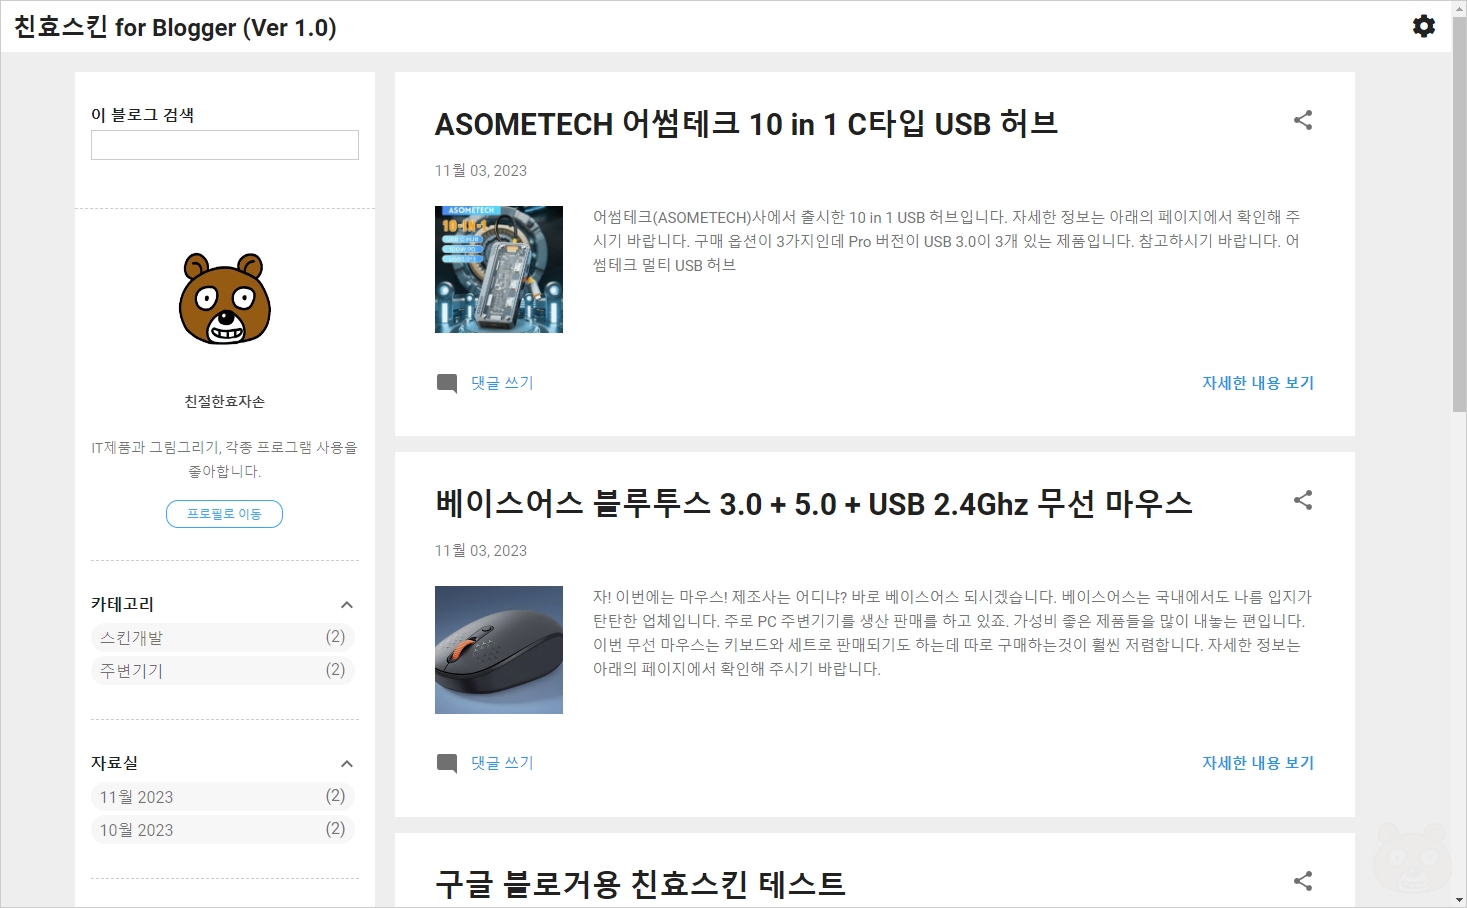This screenshot has height=908, width=1467.
Task: Share the 구글 블로거용 친효스킨 테스트 post
Action: [1303, 881]
